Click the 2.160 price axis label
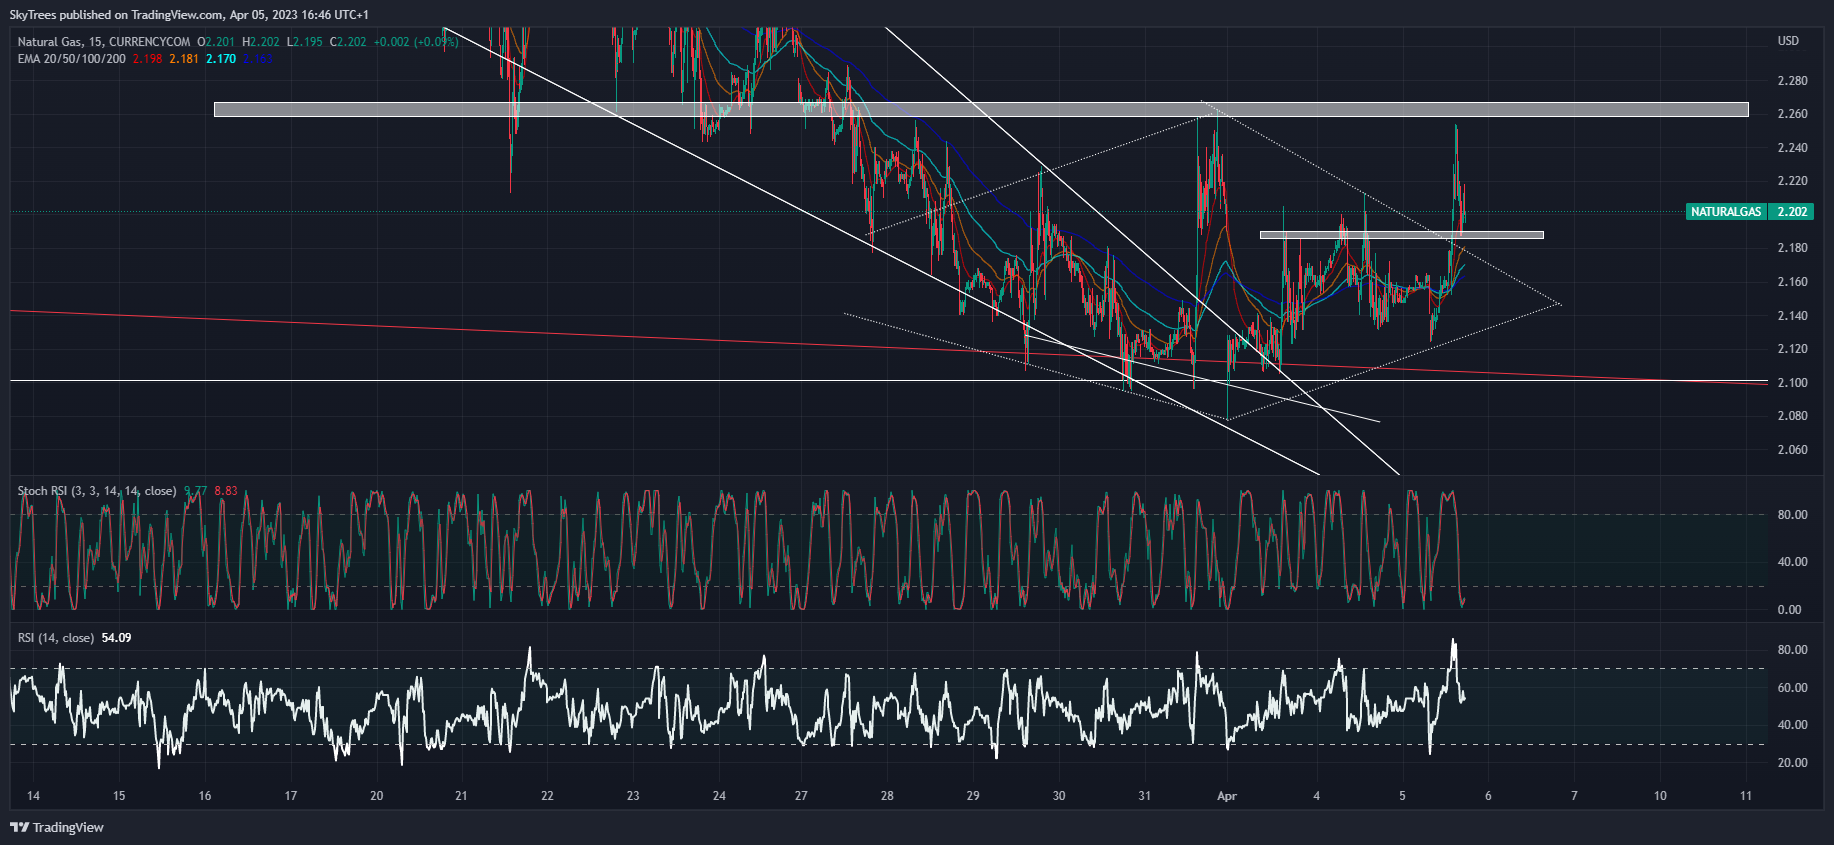 (1793, 282)
